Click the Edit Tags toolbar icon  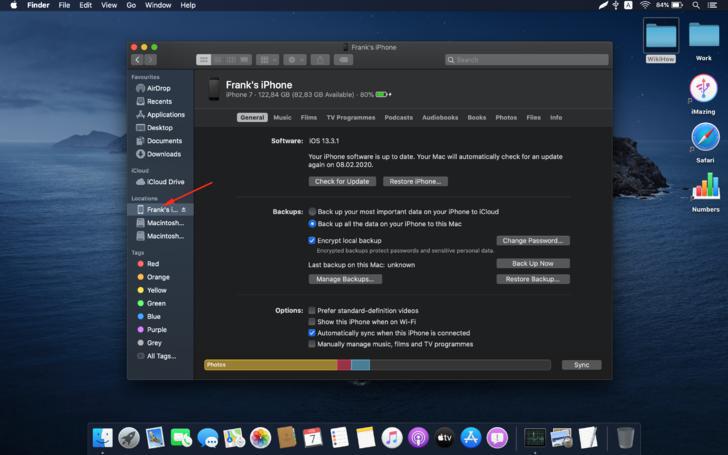(343, 60)
